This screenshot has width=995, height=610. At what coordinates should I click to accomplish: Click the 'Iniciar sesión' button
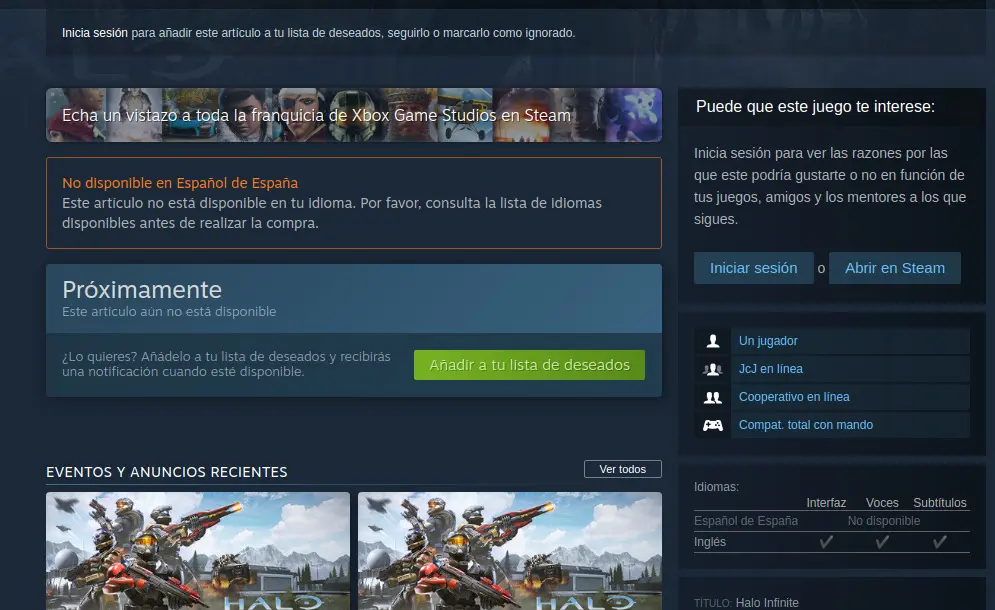(753, 268)
